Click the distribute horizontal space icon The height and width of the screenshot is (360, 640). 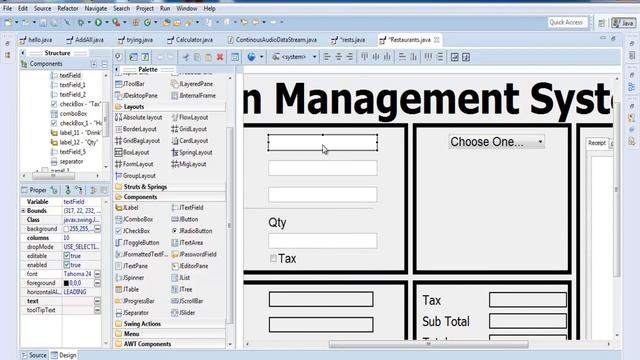428,57
